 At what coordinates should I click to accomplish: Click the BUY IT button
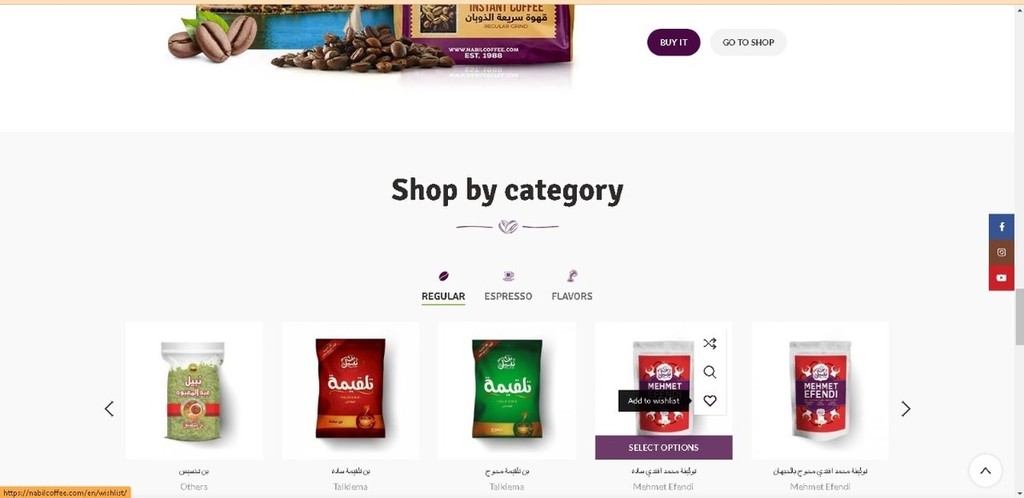673,42
